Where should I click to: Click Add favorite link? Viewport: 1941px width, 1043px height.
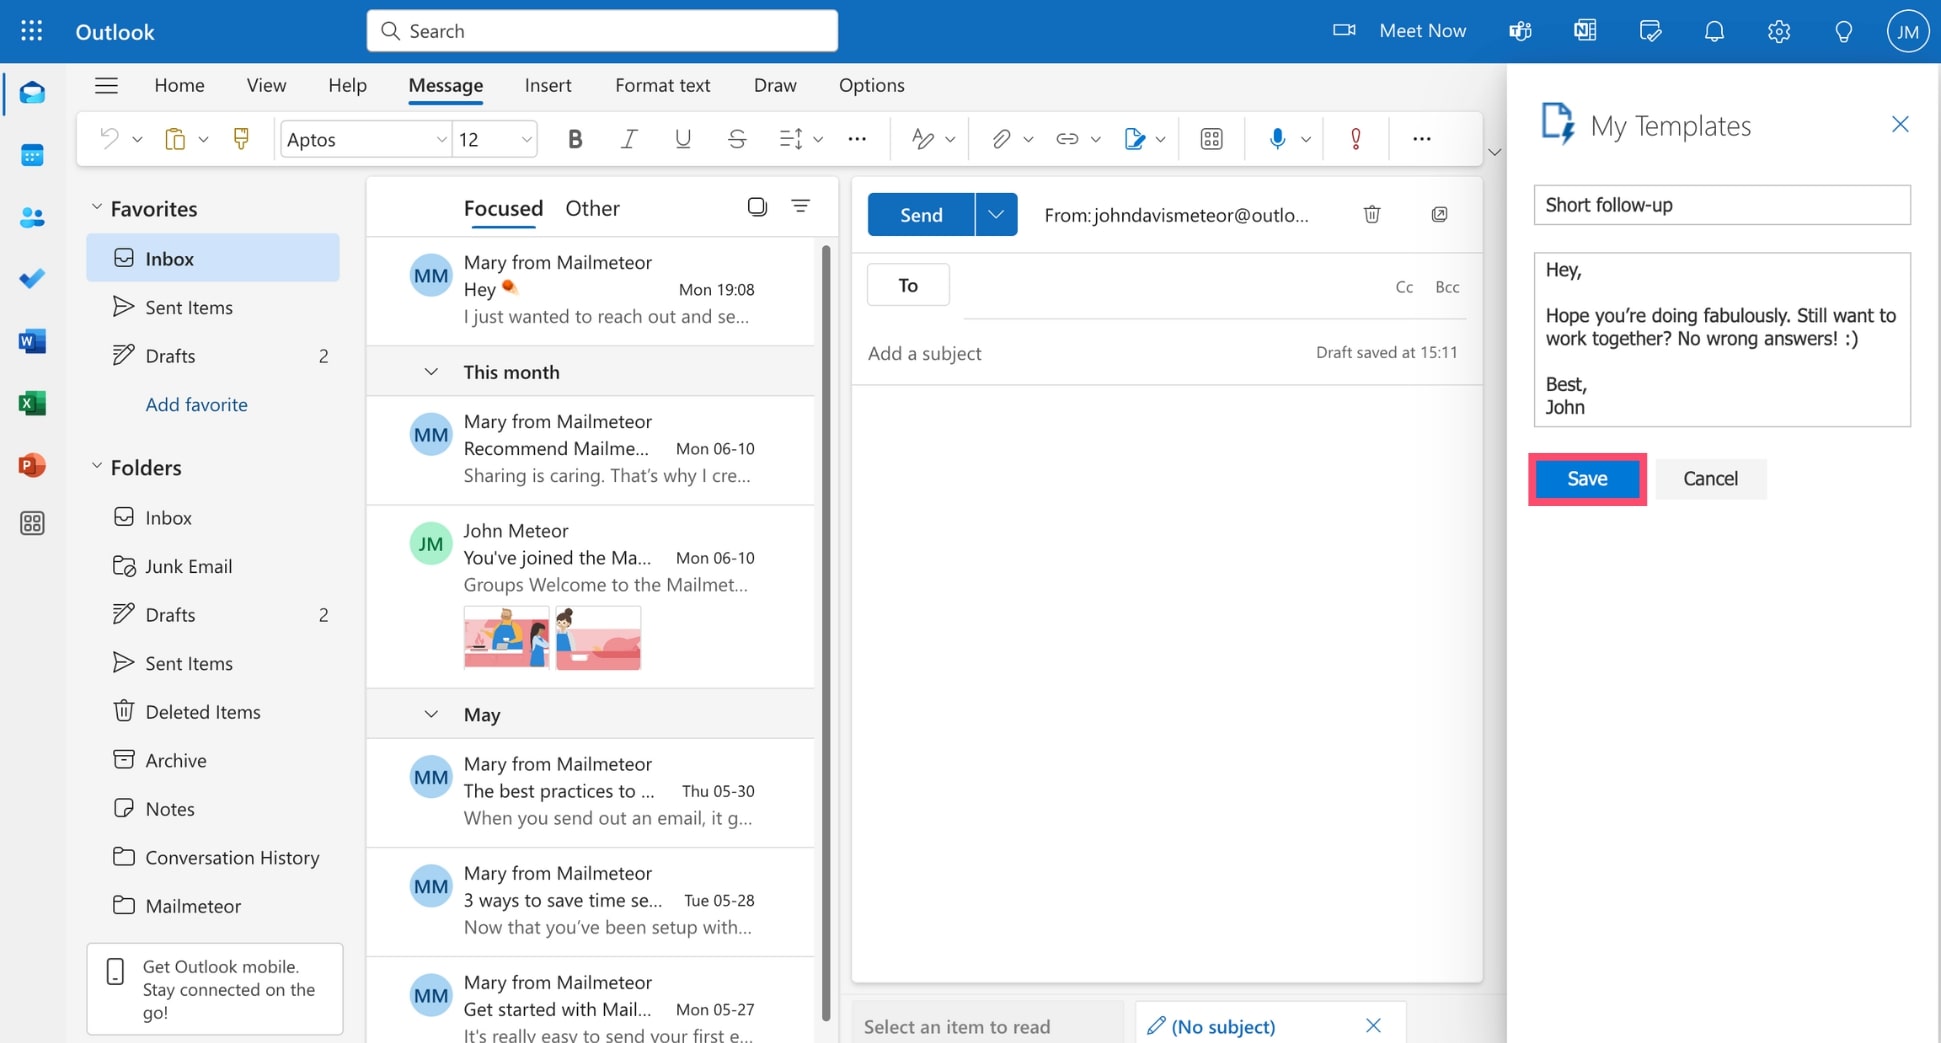196,404
